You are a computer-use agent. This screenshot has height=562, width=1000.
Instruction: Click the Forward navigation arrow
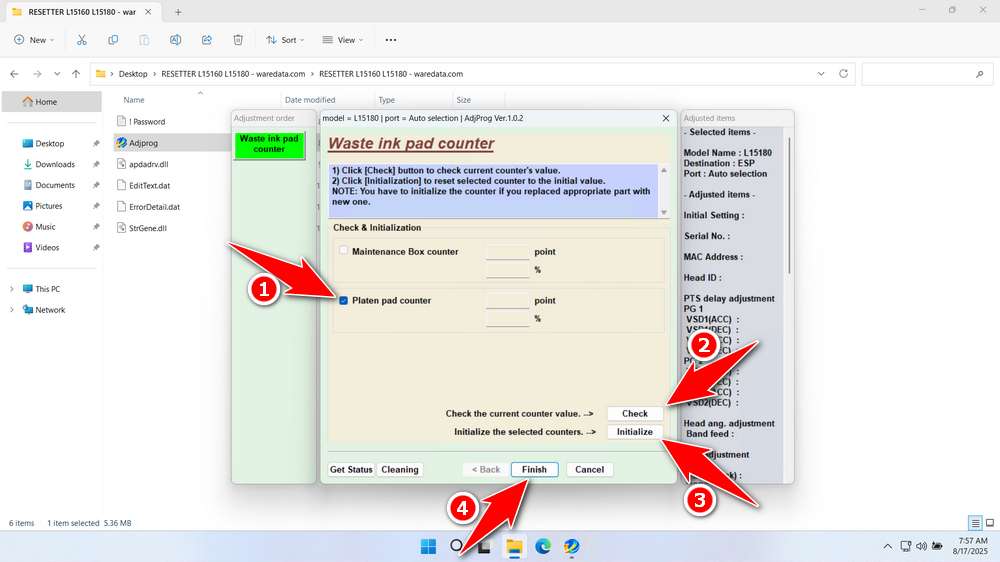coord(37,74)
